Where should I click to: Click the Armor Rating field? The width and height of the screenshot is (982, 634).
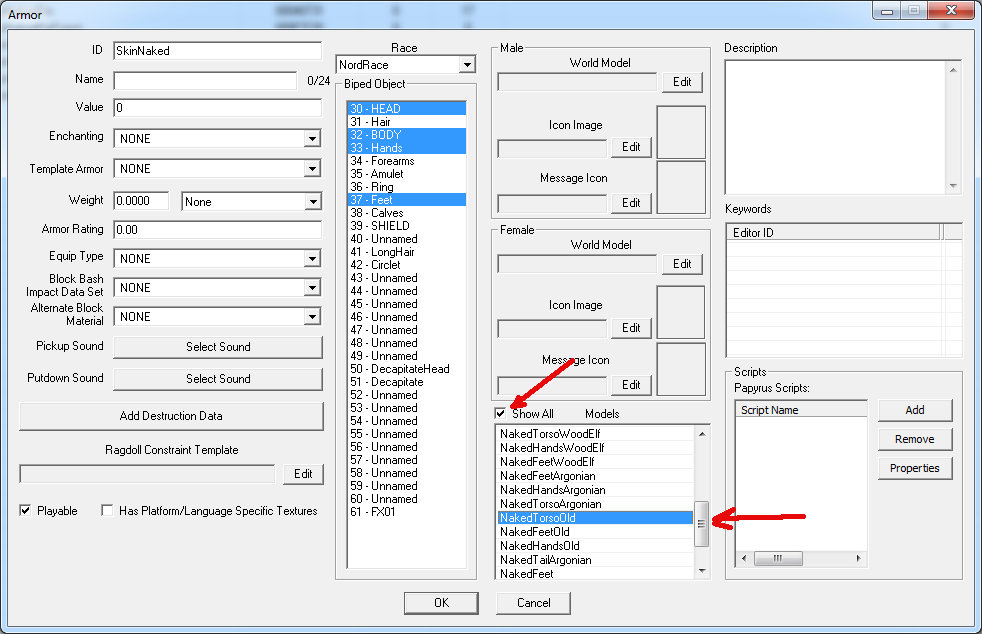(x=217, y=230)
